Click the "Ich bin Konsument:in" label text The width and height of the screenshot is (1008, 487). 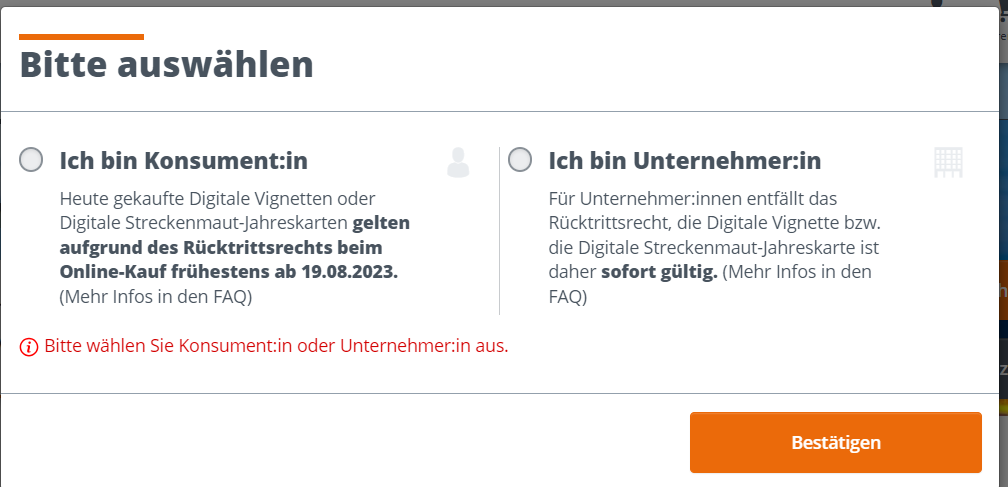pos(183,161)
